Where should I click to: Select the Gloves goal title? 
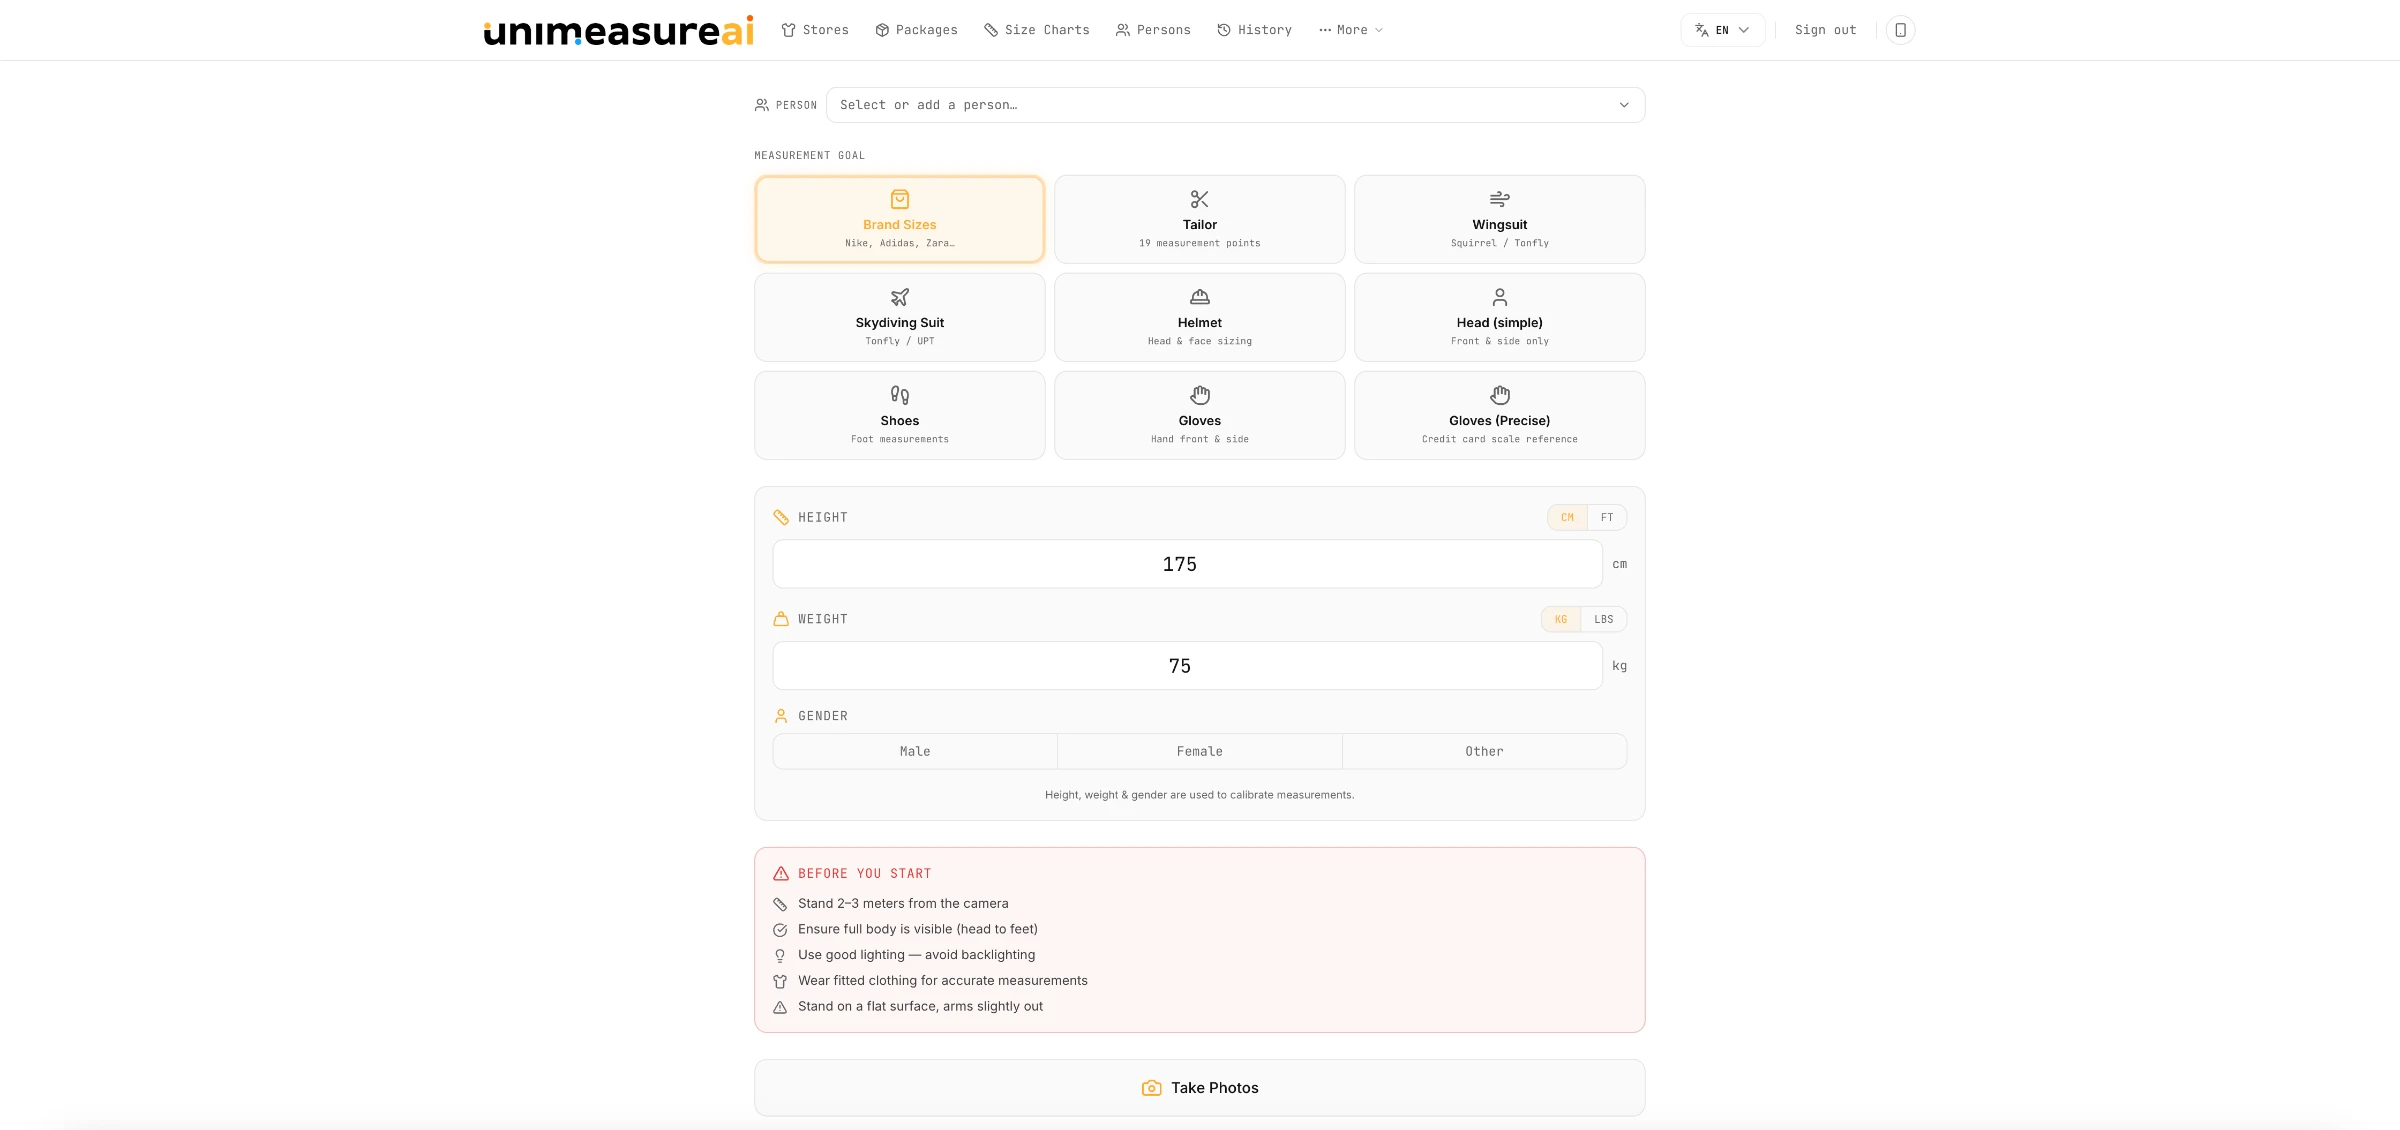pyautogui.click(x=1200, y=421)
